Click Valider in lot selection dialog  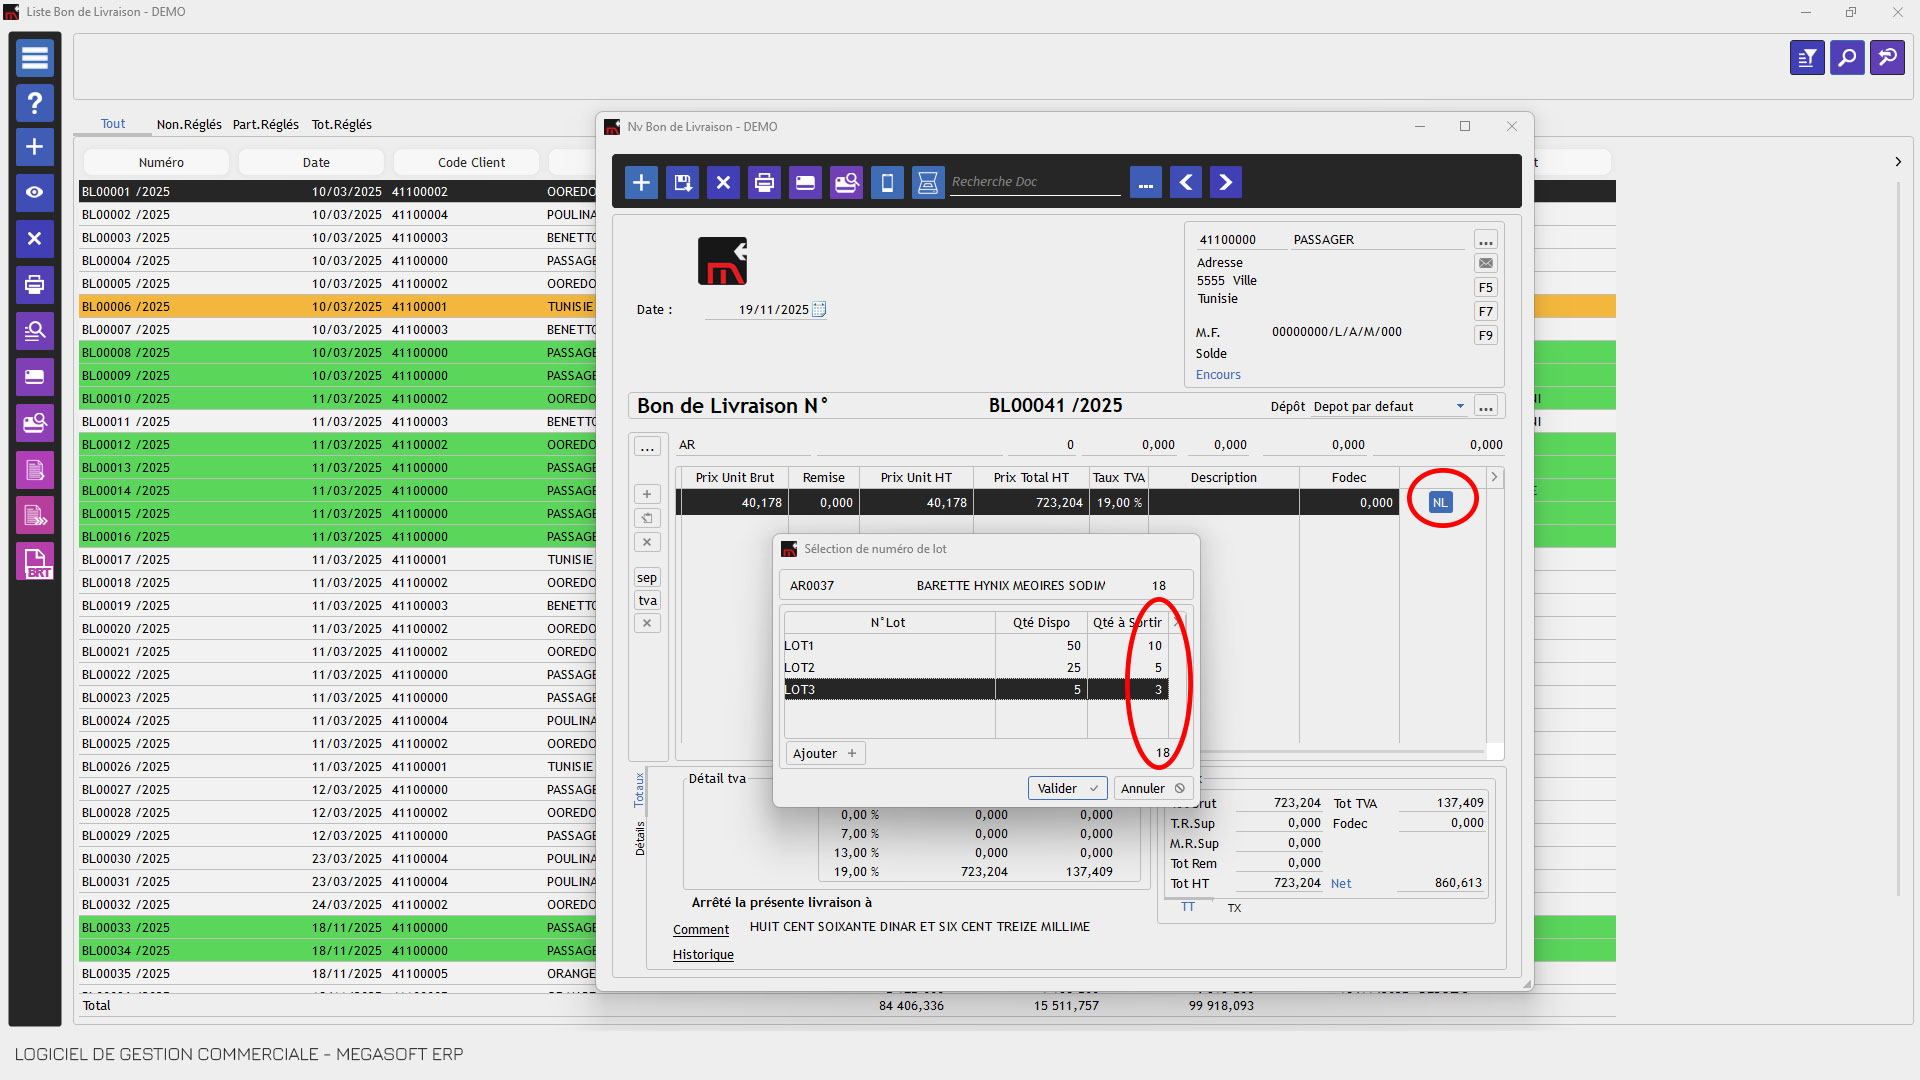coord(1067,788)
